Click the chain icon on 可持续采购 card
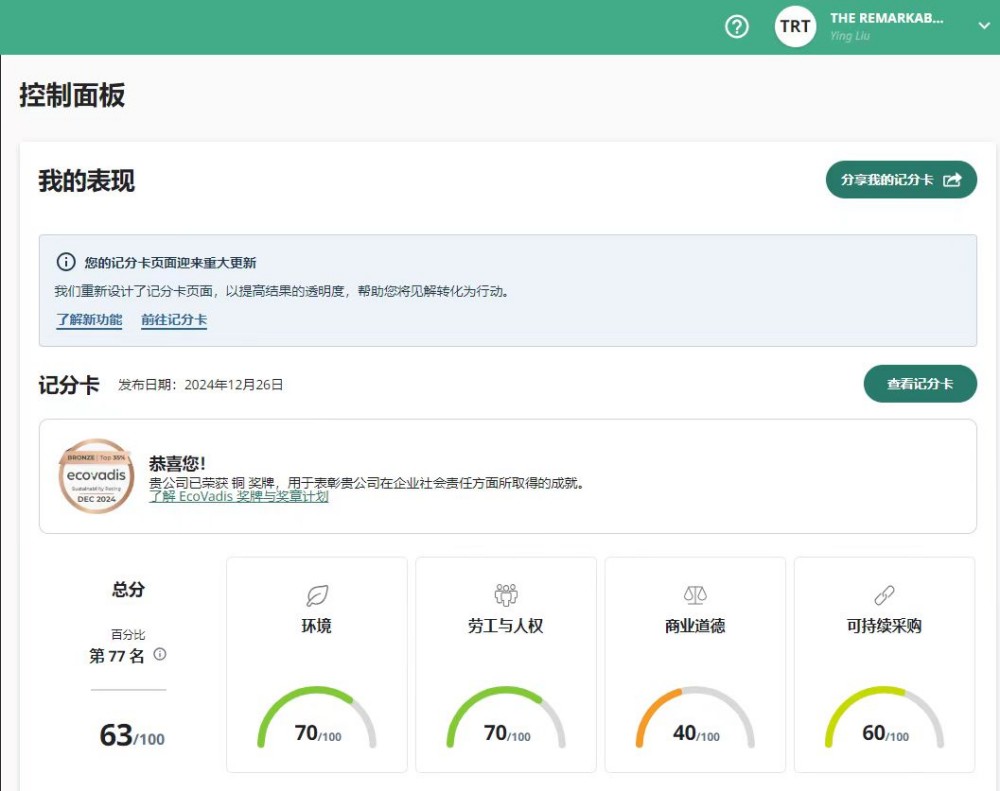The height and width of the screenshot is (791, 1000). (x=884, y=594)
